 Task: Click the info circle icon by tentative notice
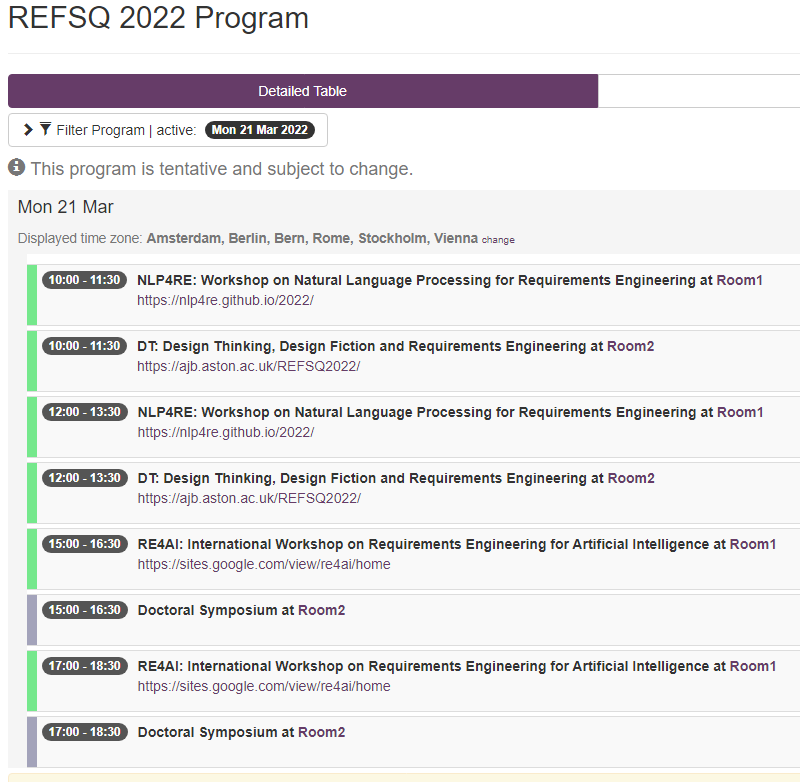(x=16, y=167)
